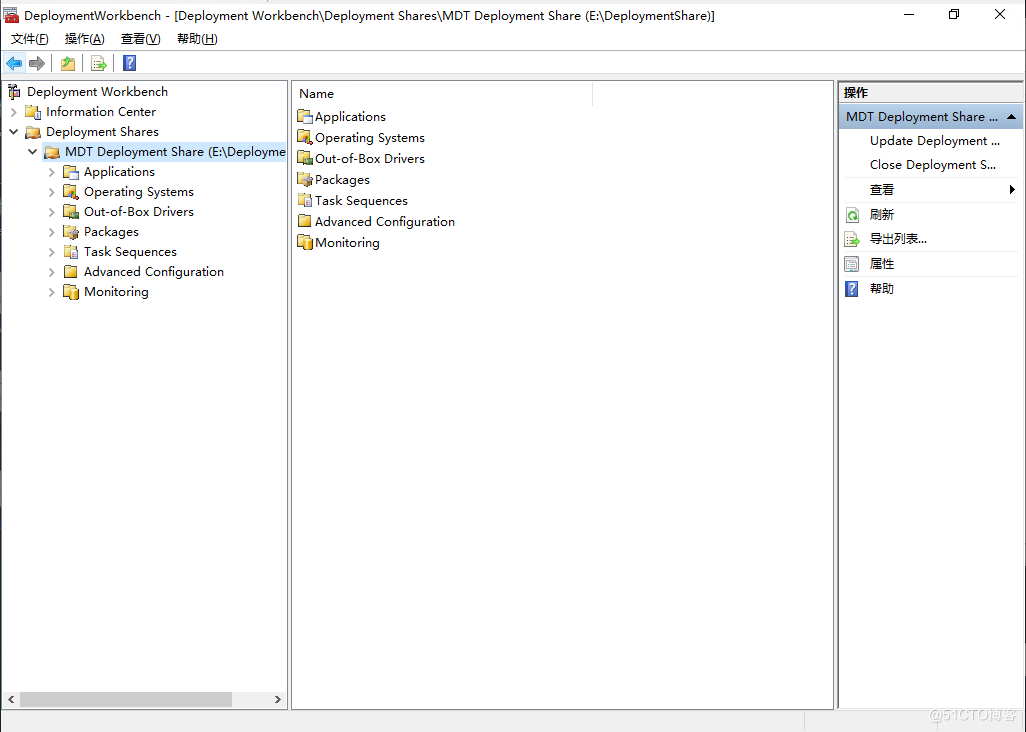Select Monitoring label in center list
Image resolution: width=1026 pixels, height=732 pixels.
pos(347,243)
